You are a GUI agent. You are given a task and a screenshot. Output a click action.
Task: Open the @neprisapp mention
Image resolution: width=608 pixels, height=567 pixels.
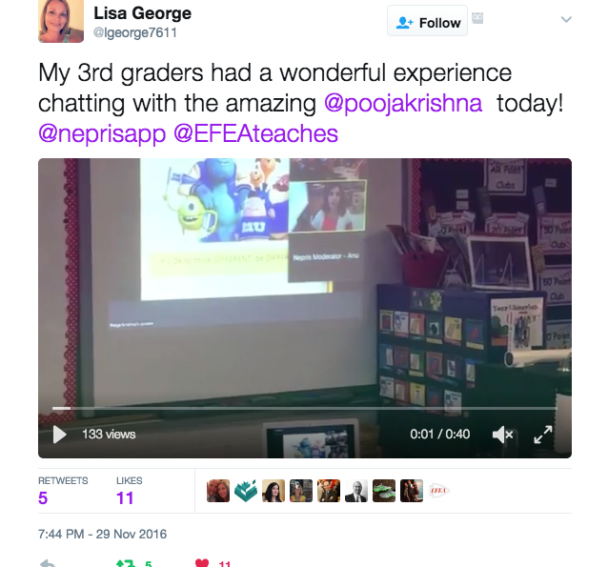102,134
